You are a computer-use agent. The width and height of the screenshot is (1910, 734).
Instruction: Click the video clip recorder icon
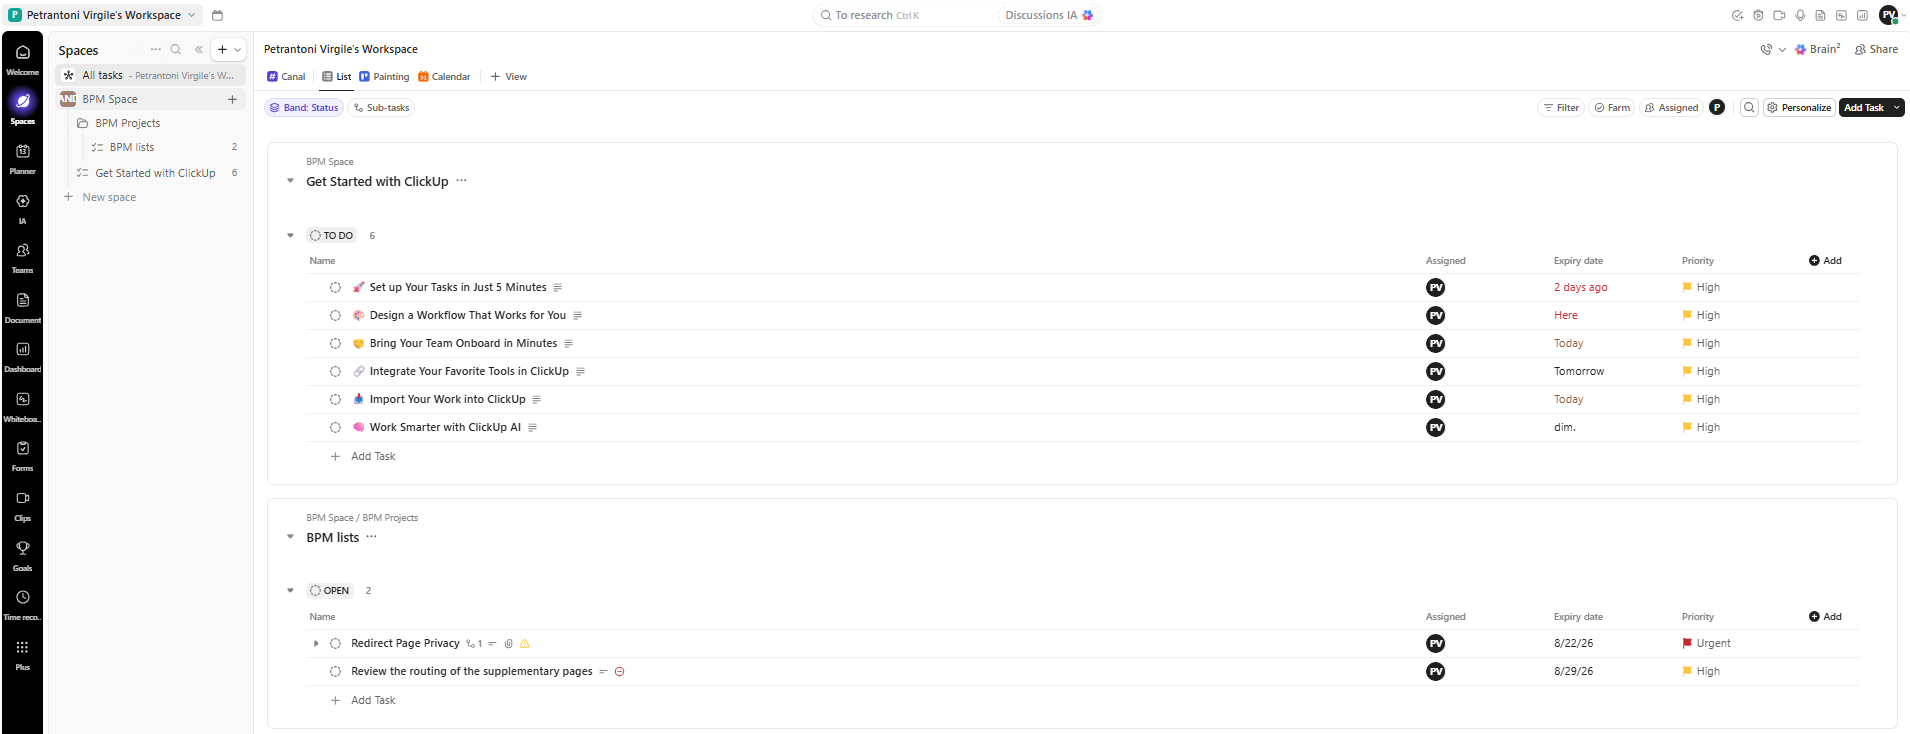click(x=1779, y=15)
